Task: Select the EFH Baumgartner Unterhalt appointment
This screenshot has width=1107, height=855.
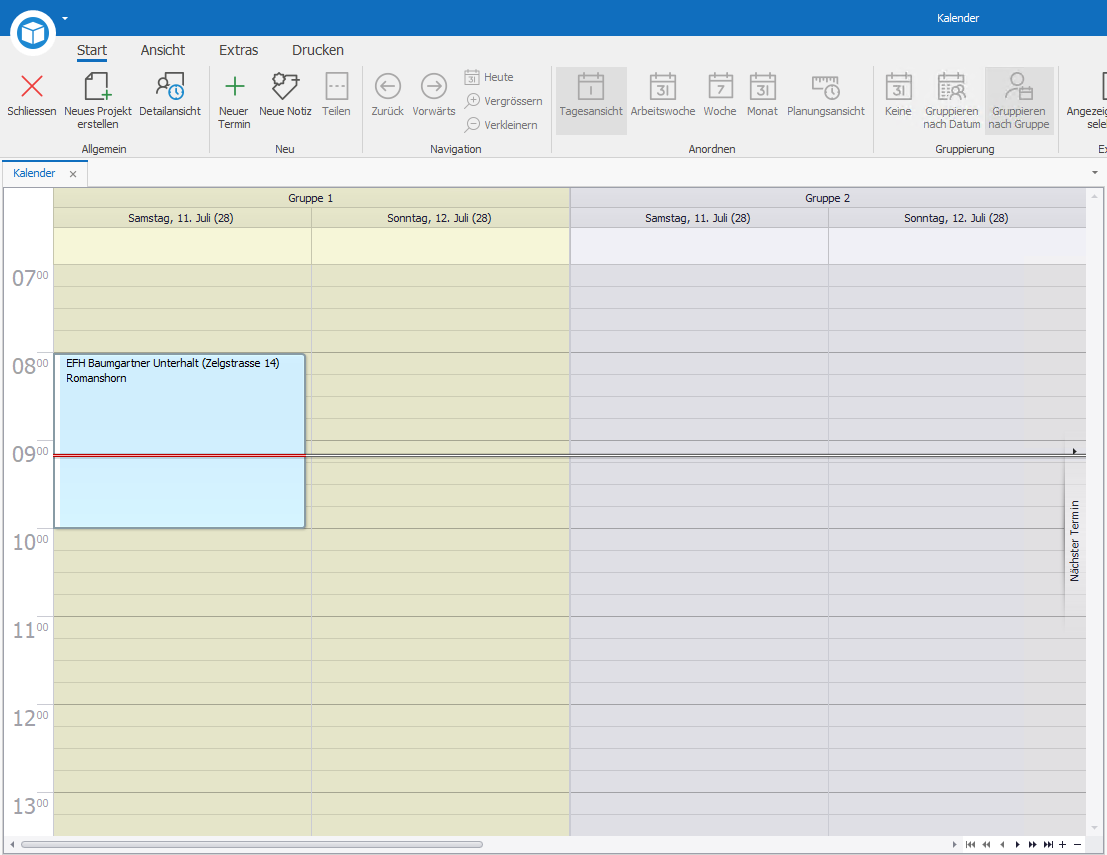Action: (179, 441)
